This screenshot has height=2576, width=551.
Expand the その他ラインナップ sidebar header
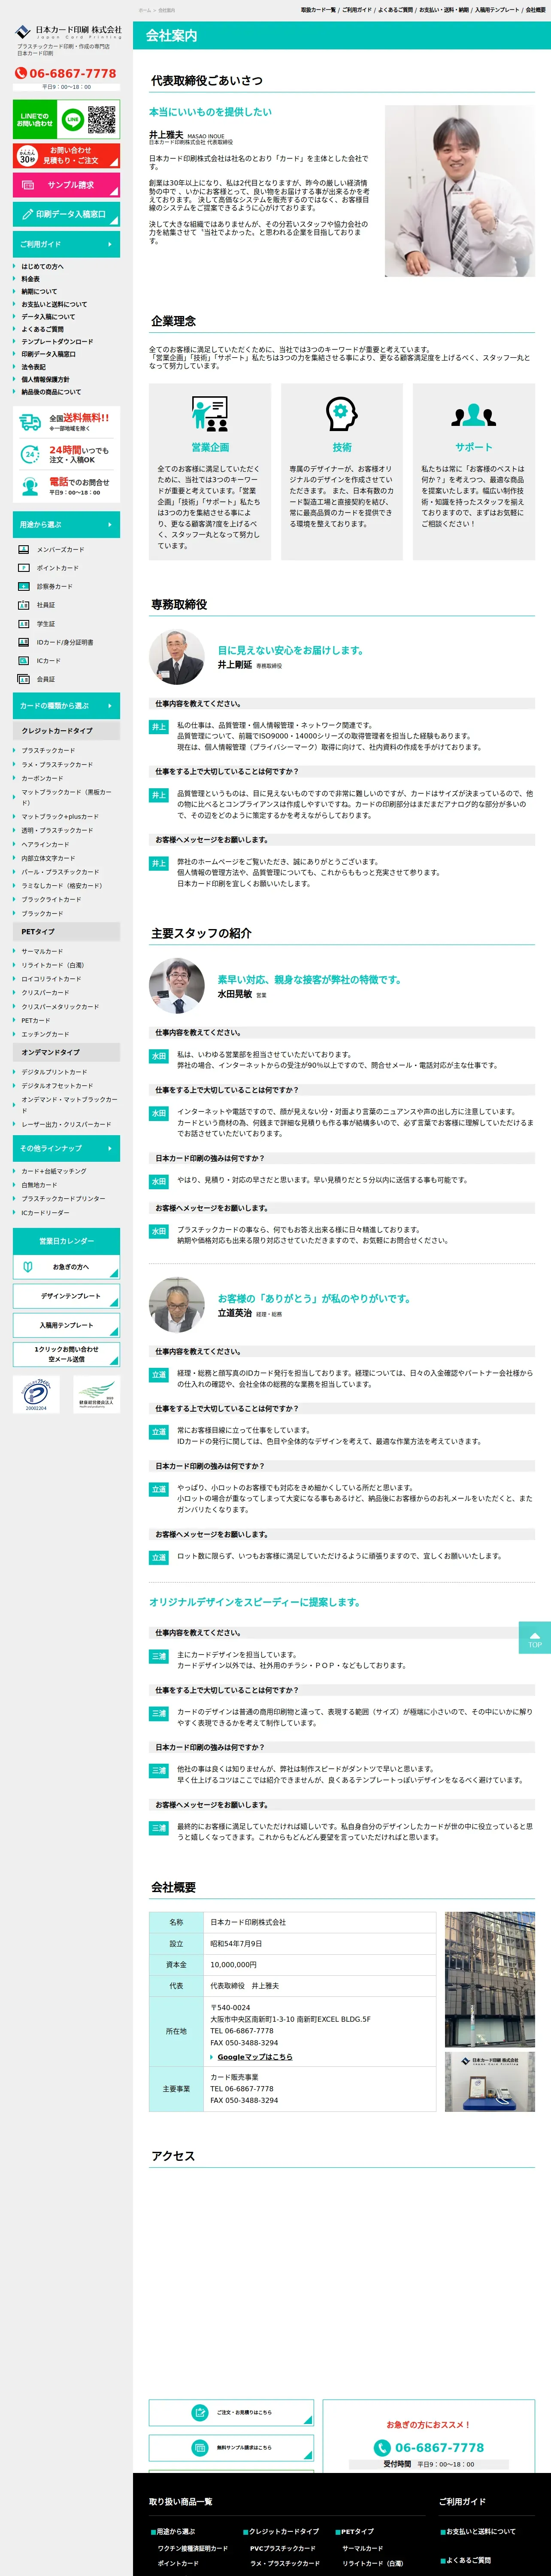coord(66,1148)
